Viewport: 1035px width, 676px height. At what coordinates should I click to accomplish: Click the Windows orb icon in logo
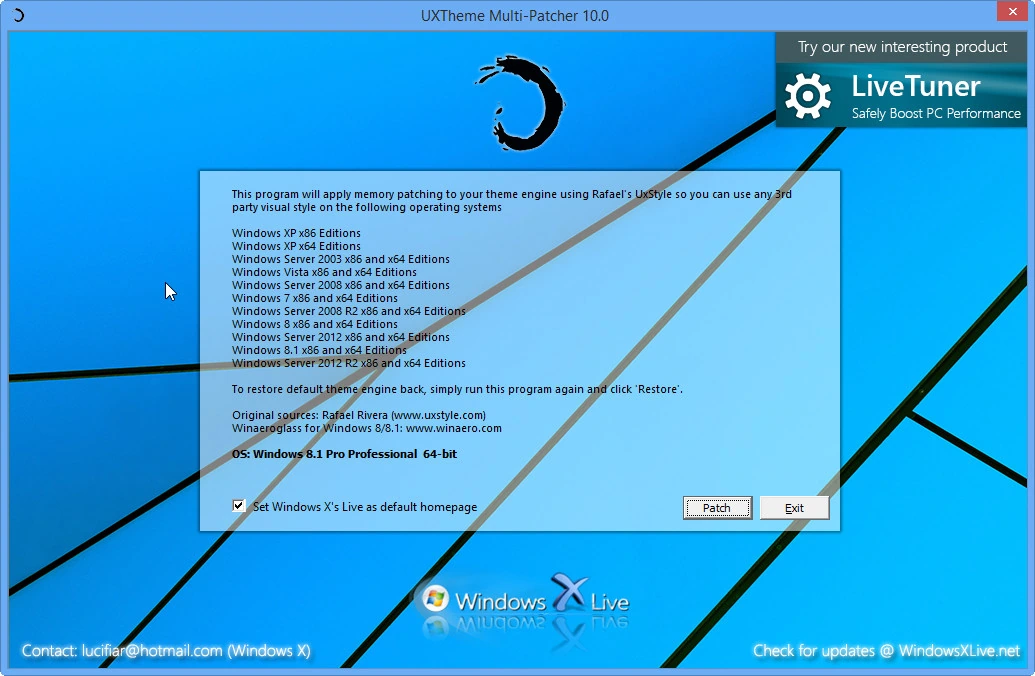(x=435, y=599)
